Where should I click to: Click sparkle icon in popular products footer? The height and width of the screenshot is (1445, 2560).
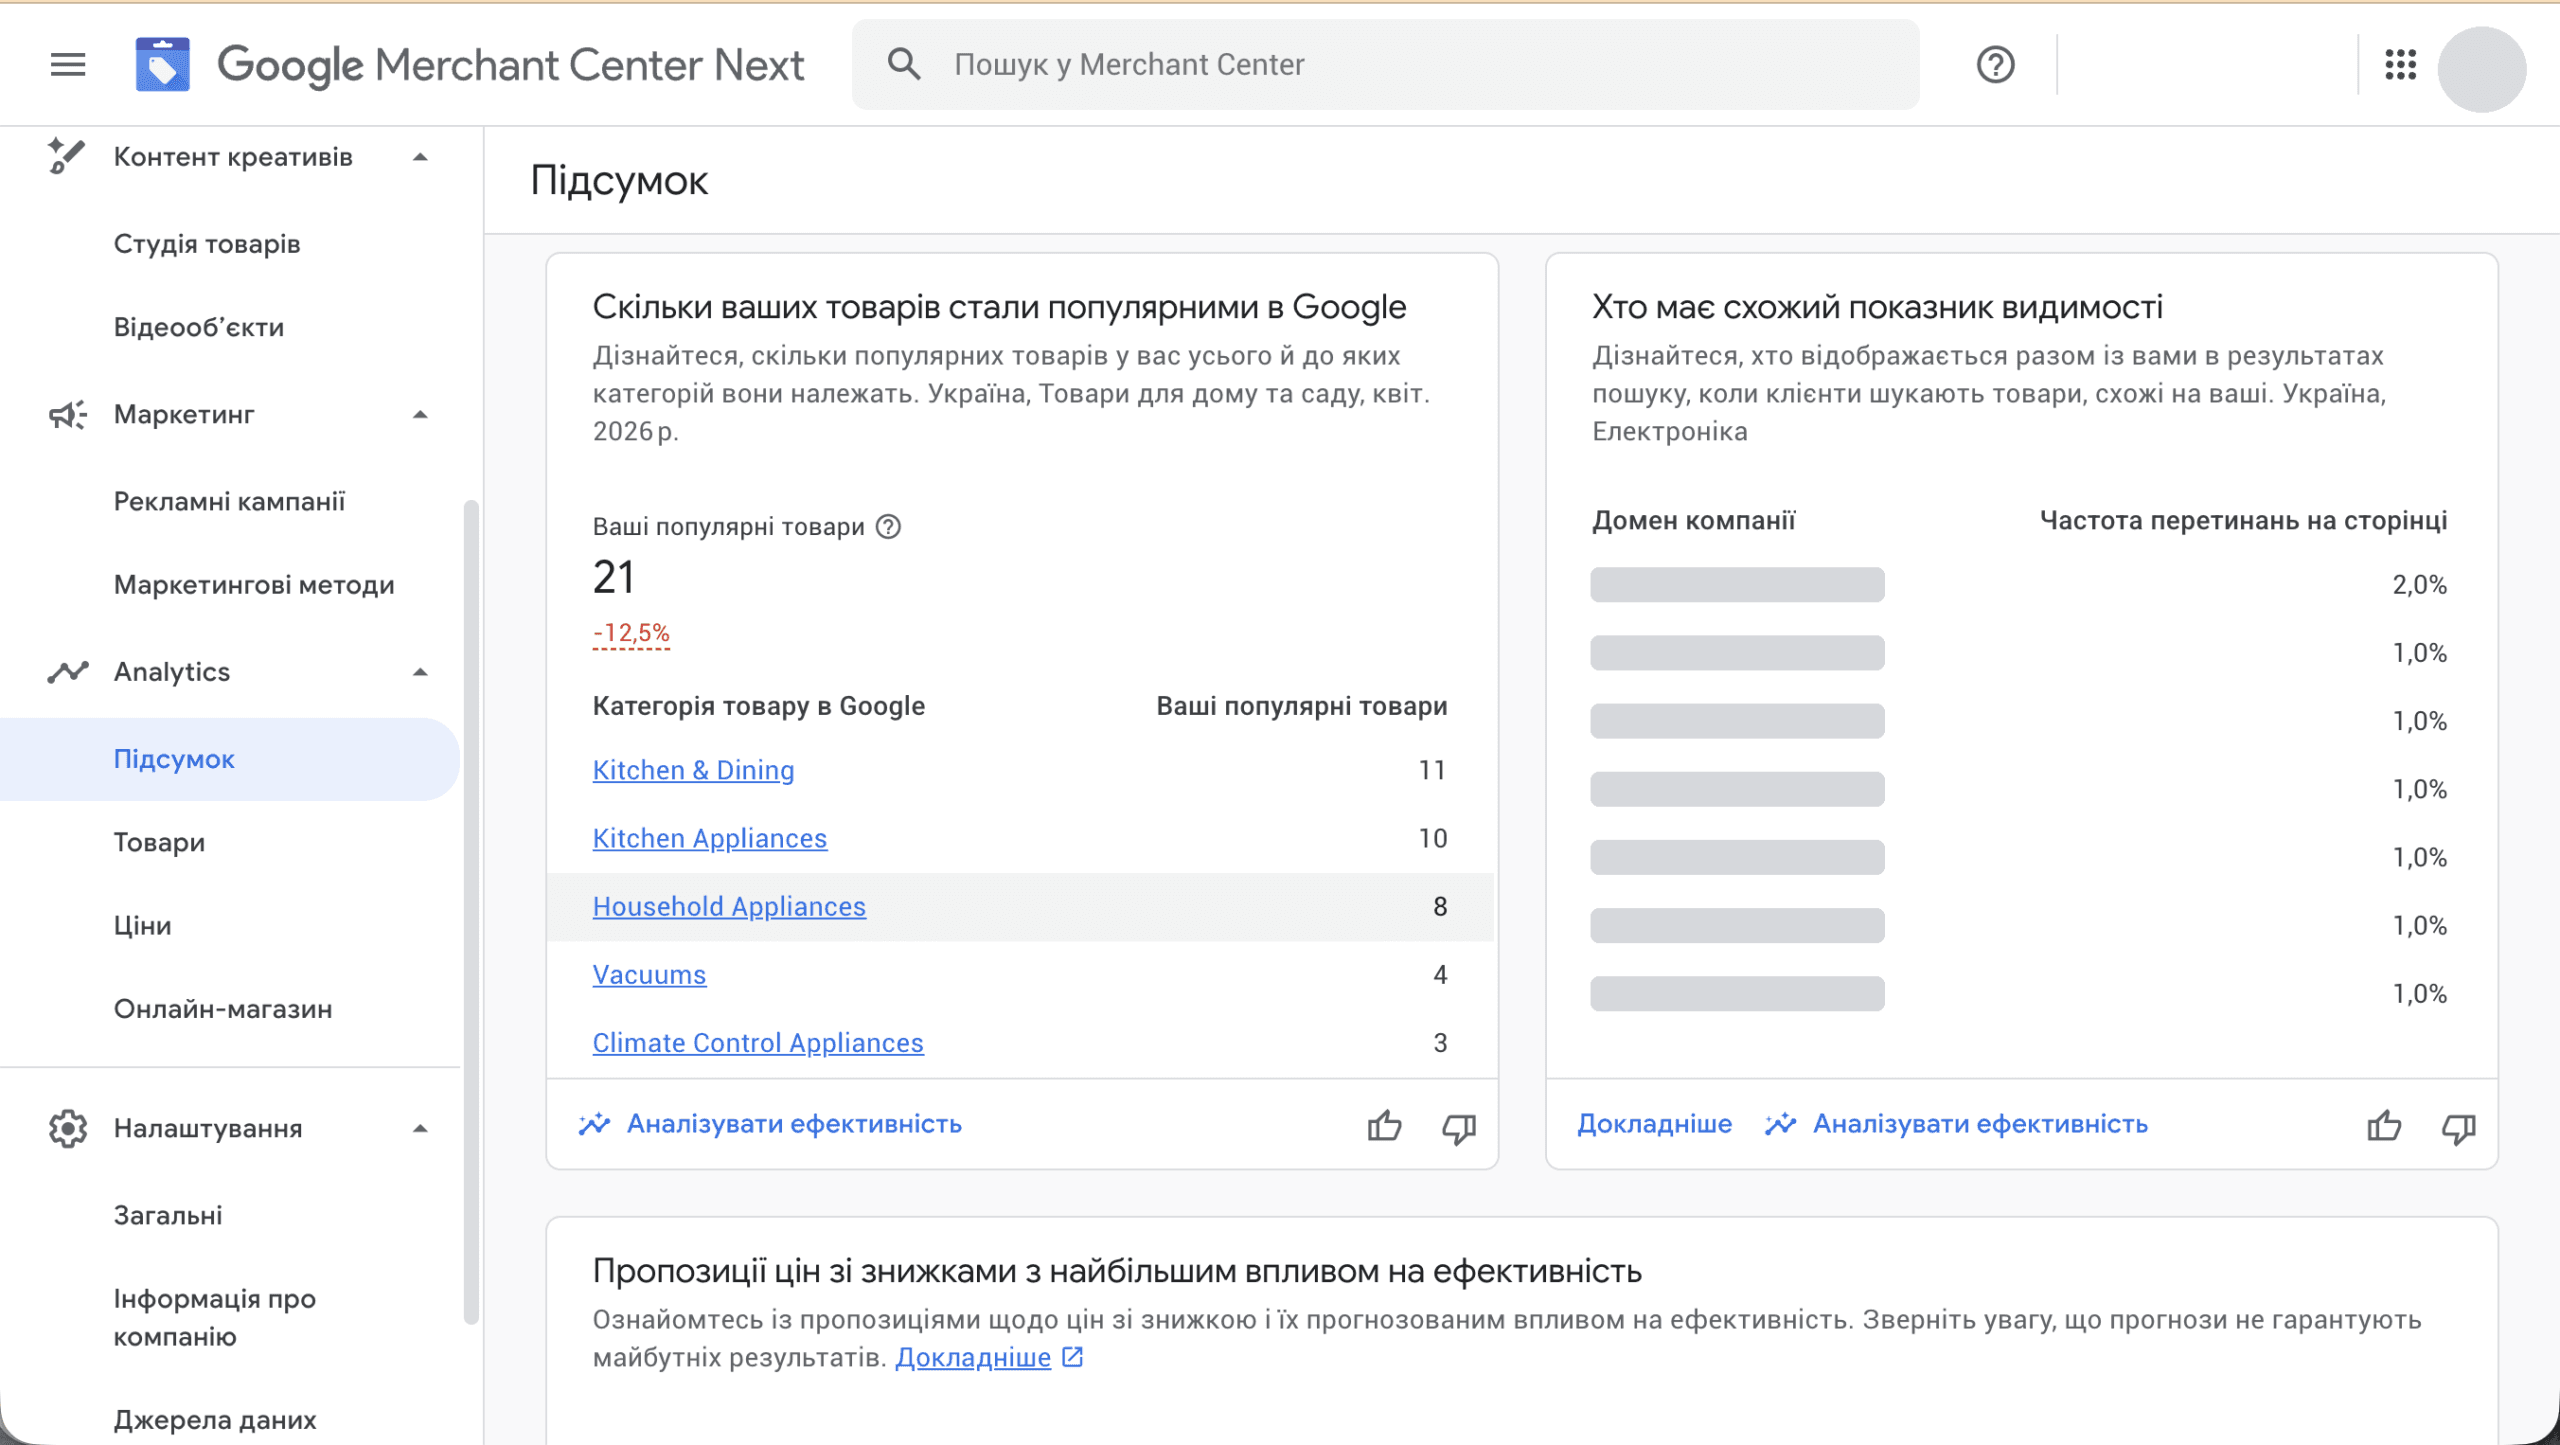(x=594, y=1124)
